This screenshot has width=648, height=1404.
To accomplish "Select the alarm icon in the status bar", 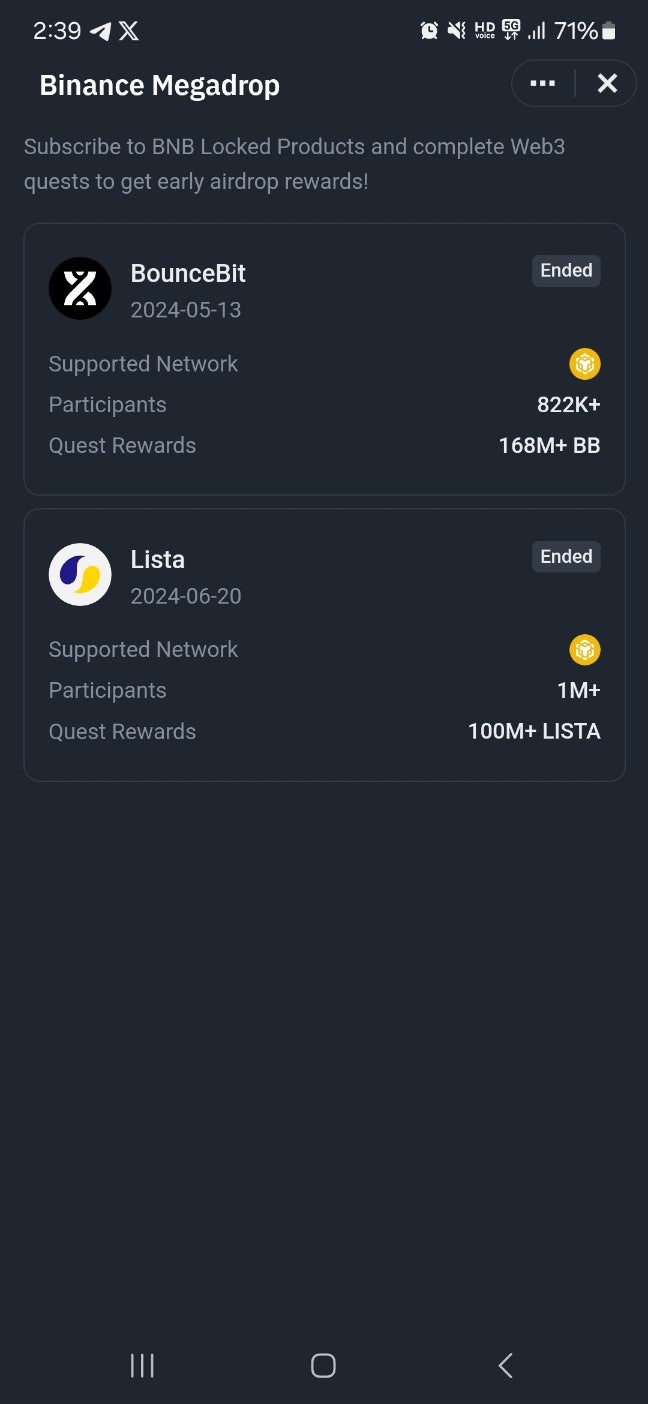I will (x=428, y=30).
